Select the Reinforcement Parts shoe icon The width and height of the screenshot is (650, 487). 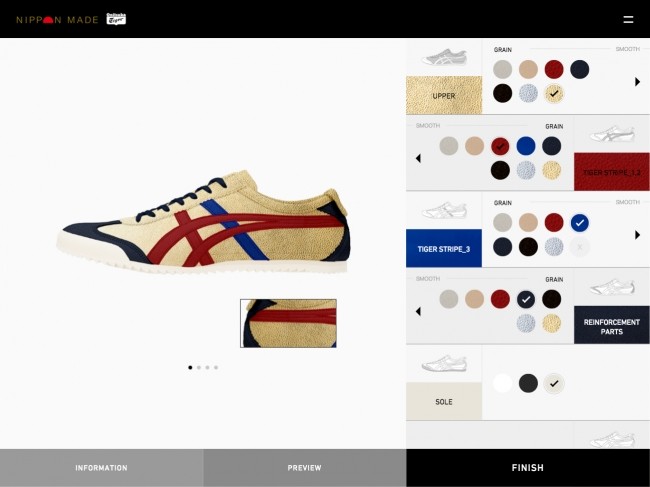point(612,287)
